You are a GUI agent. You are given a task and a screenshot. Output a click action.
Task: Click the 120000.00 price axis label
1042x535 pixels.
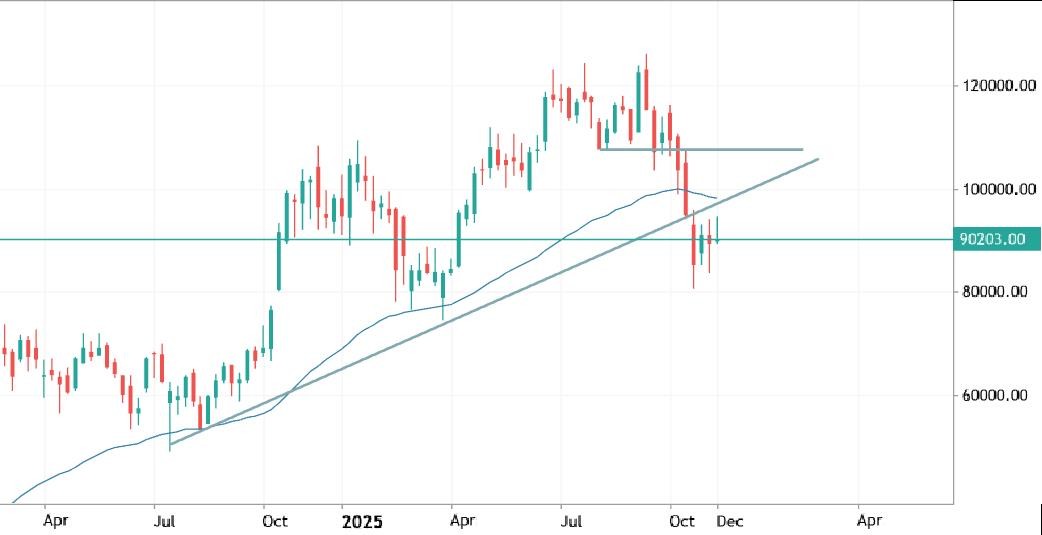tap(992, 86)
